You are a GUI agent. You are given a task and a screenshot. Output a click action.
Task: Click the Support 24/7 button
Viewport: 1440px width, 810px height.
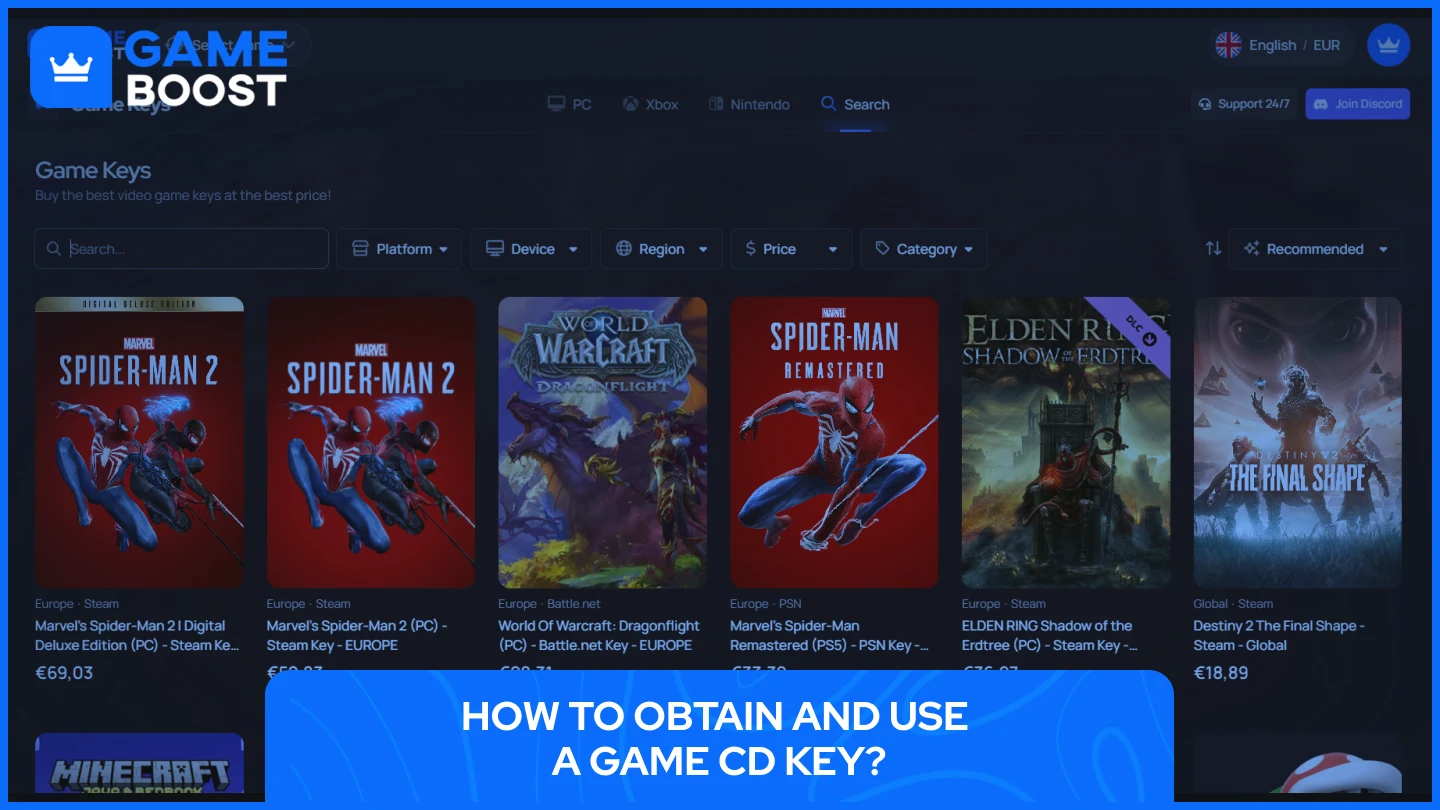(x=1244, y=104)
